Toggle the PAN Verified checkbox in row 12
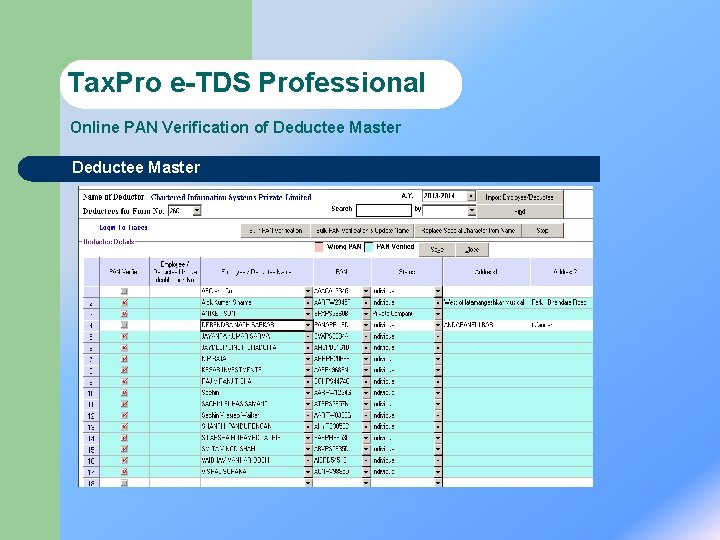This screenshot has height=540, width=720. (124, 415)
